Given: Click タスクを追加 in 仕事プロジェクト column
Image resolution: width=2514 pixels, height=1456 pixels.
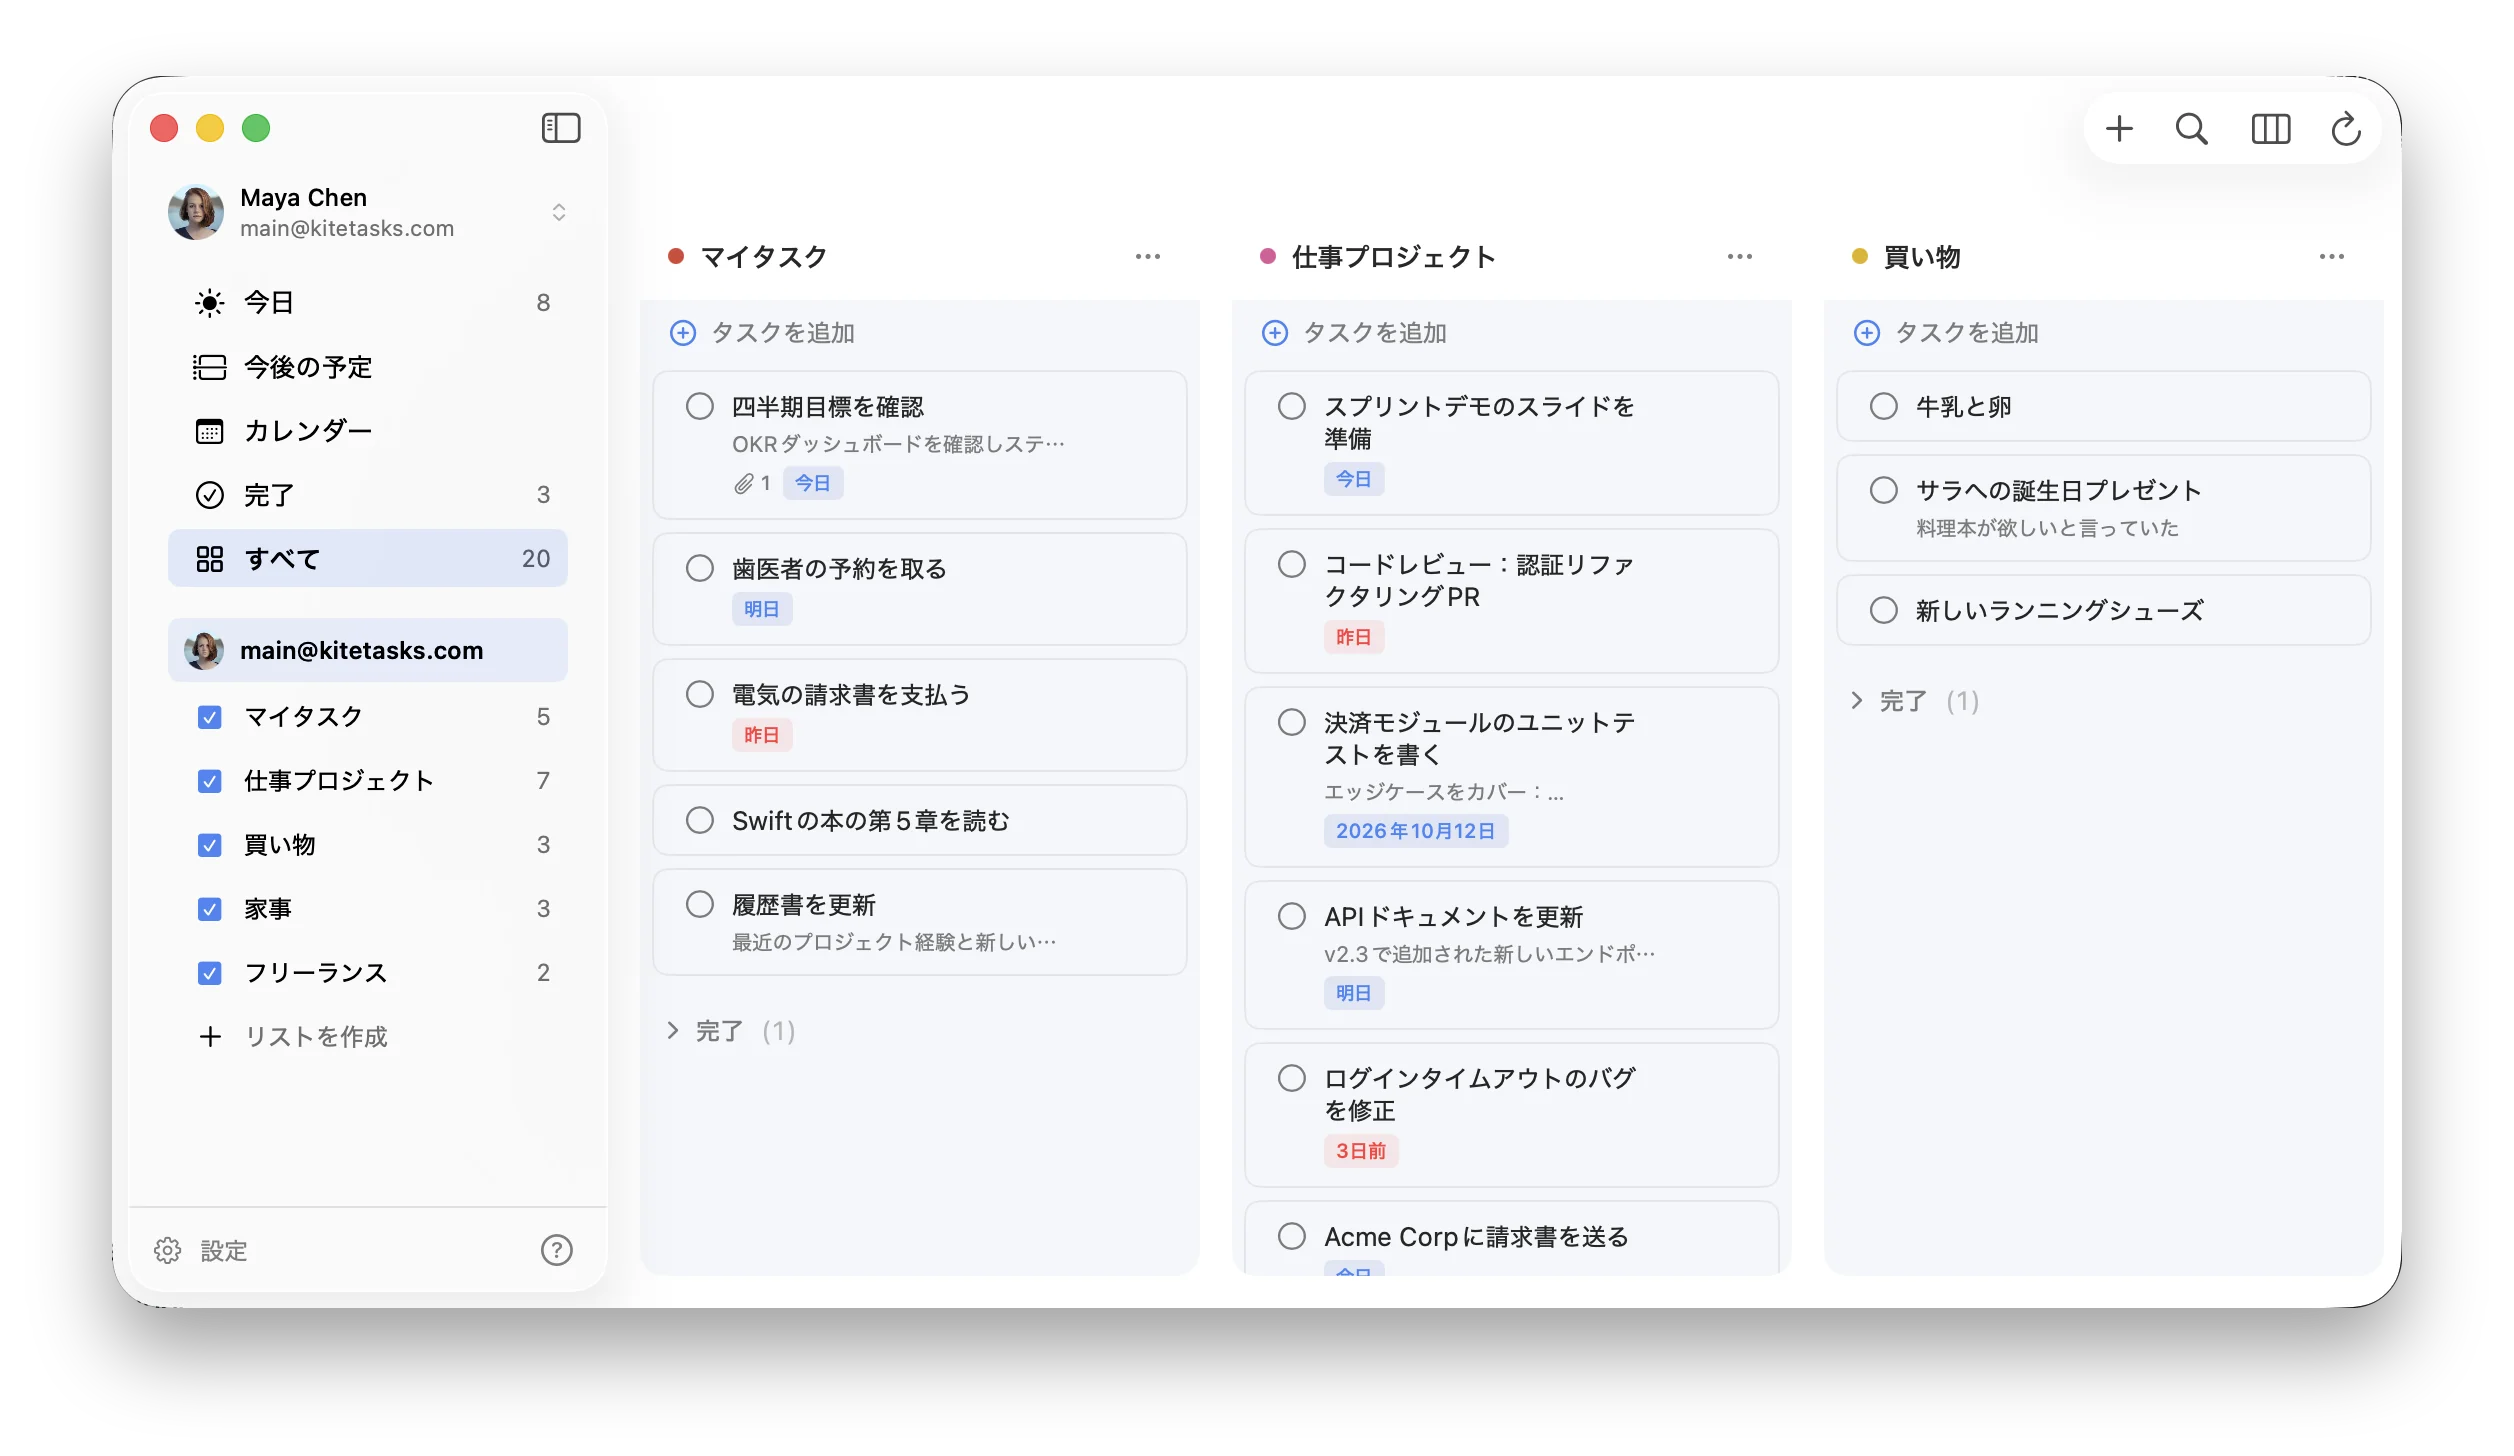Looking at the screenshot, I should point(1374,333).
